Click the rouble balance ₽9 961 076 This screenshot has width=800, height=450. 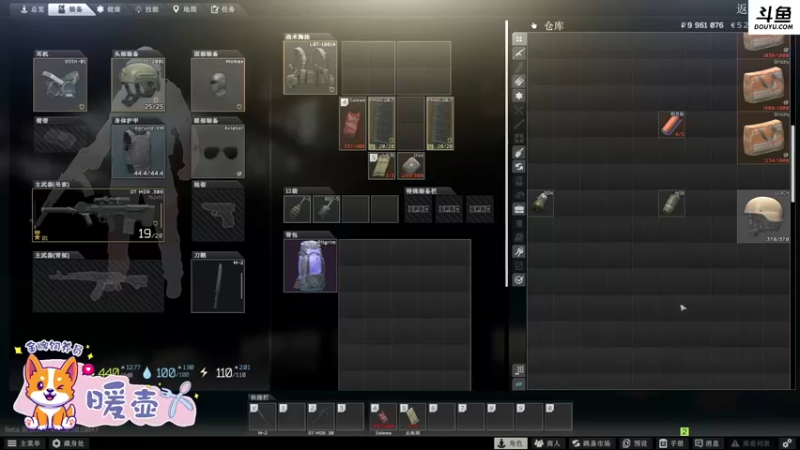(702, 25)
